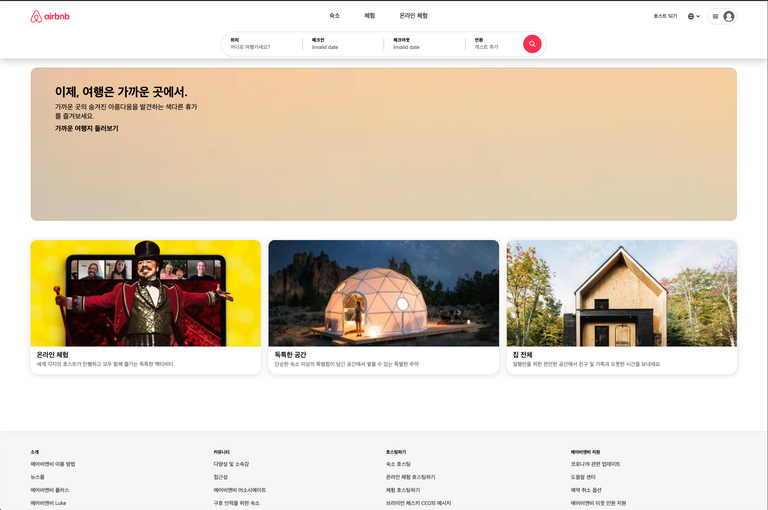
Task: Open the 체크아웃 date field
Action: click(425, 44)
